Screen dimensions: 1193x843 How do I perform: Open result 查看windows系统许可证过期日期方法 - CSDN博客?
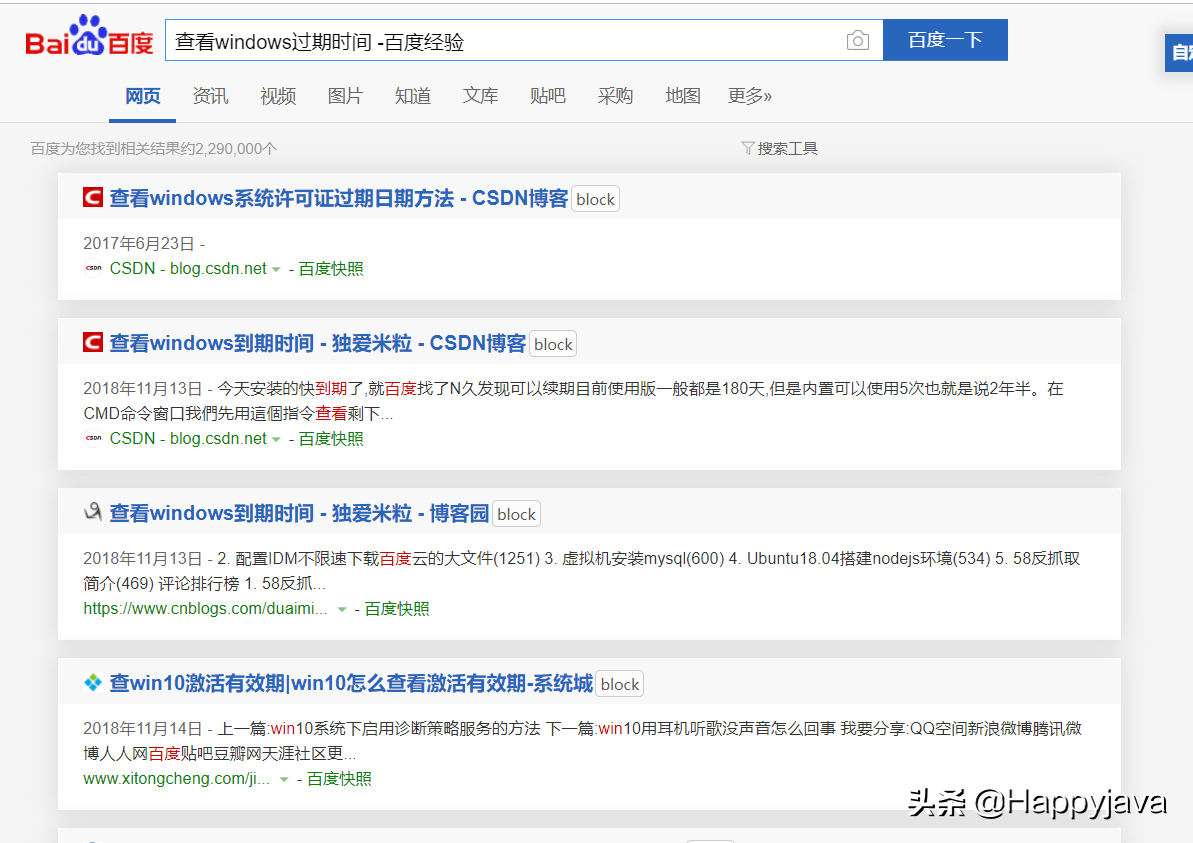pyautogui.click(x=339, y=199)
